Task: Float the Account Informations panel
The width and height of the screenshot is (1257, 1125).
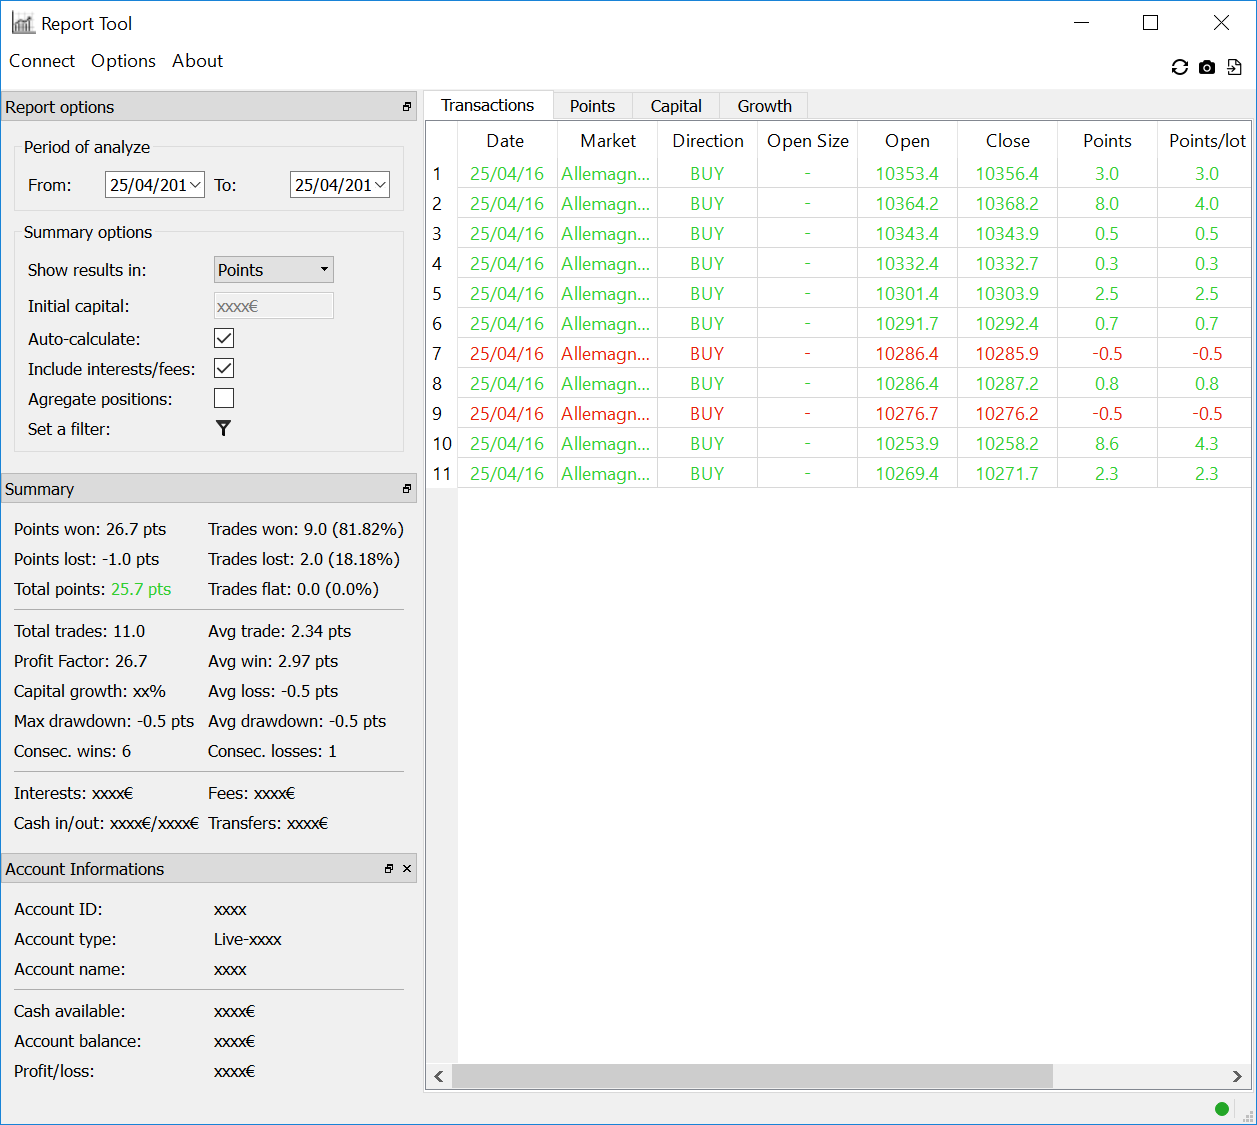Action: [389, 869]
